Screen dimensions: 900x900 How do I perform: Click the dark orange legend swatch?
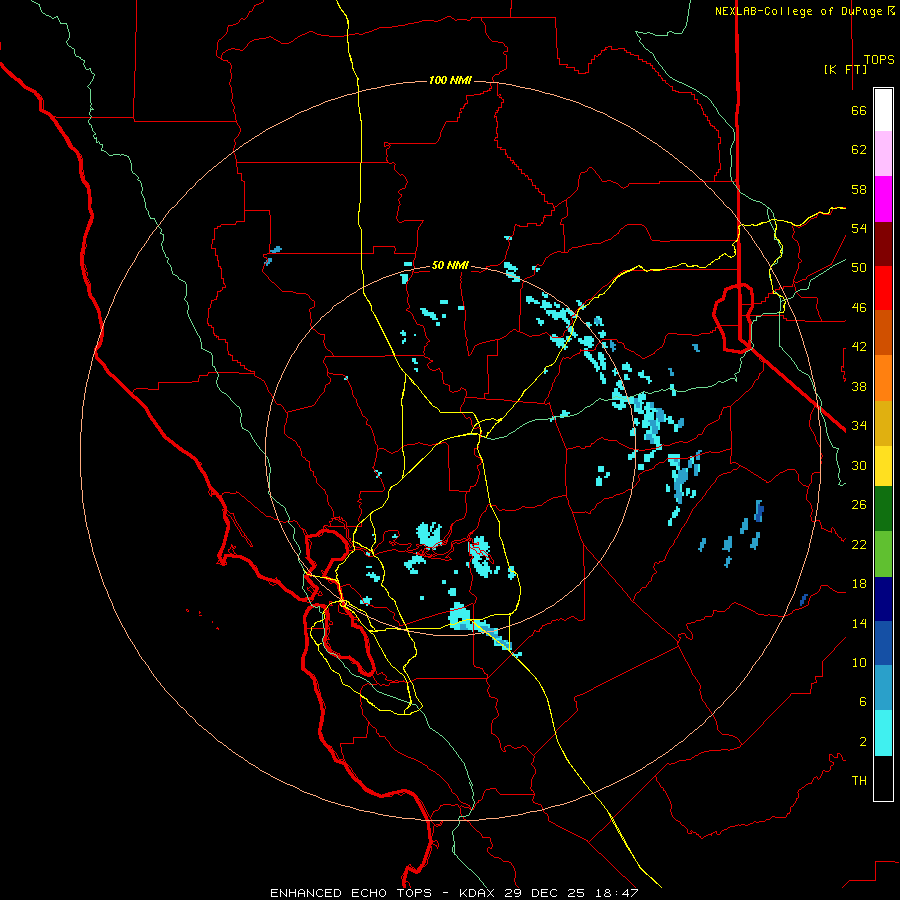point(883,332)
